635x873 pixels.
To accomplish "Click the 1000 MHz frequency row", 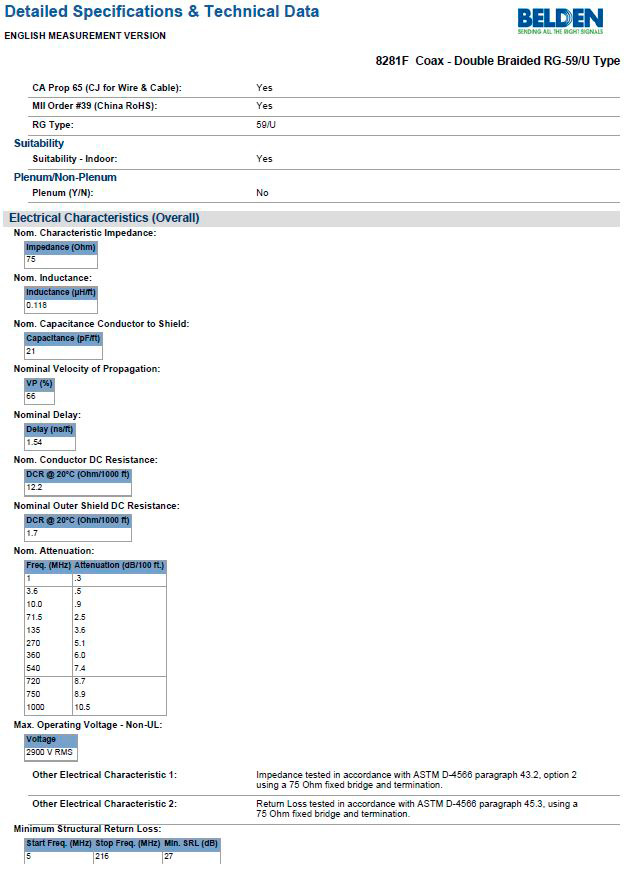I will point(35,707).
